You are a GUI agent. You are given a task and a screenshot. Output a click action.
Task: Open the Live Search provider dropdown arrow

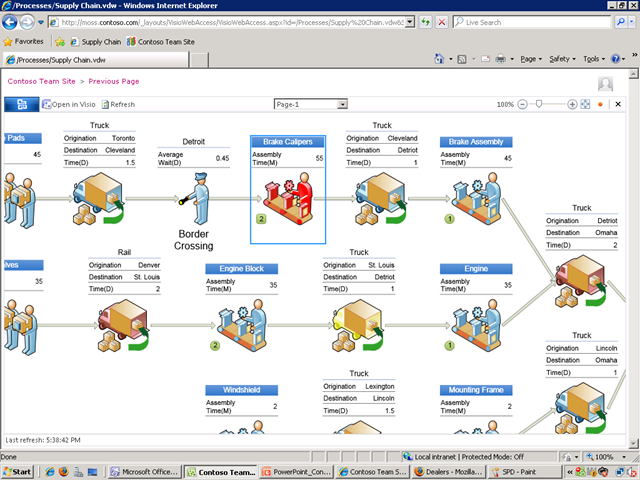click(632, 22)
